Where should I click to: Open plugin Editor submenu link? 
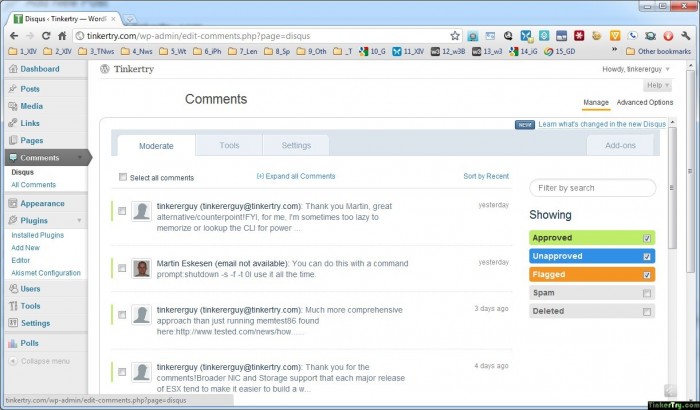pyautogui.click(x=21, y=260)
